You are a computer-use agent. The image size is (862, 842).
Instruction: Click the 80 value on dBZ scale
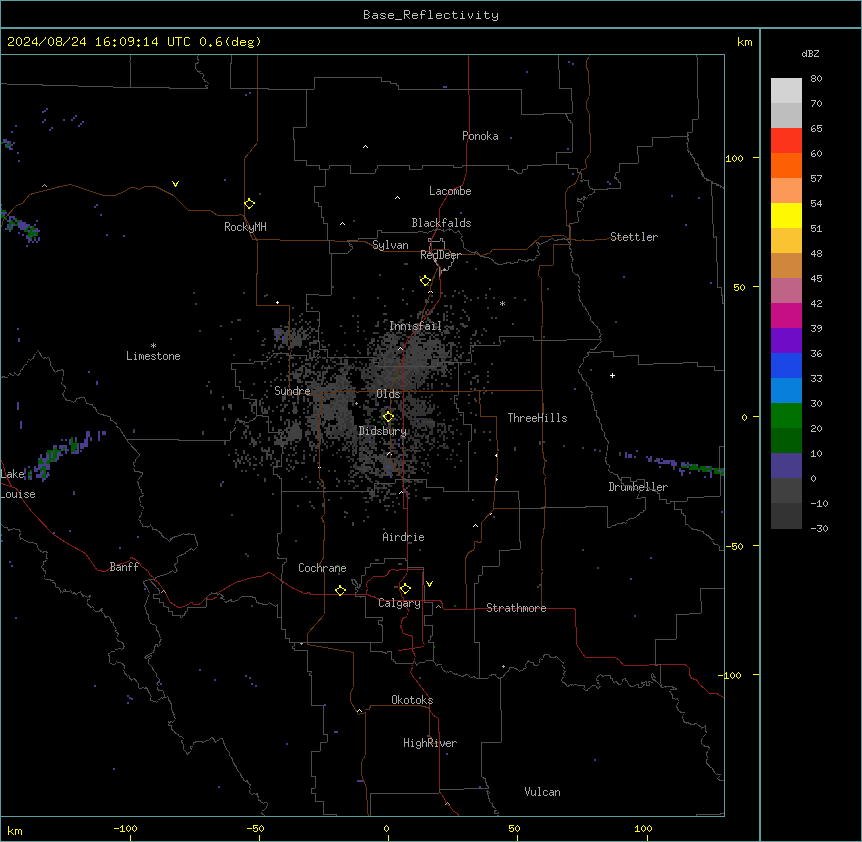coord(816,79)
